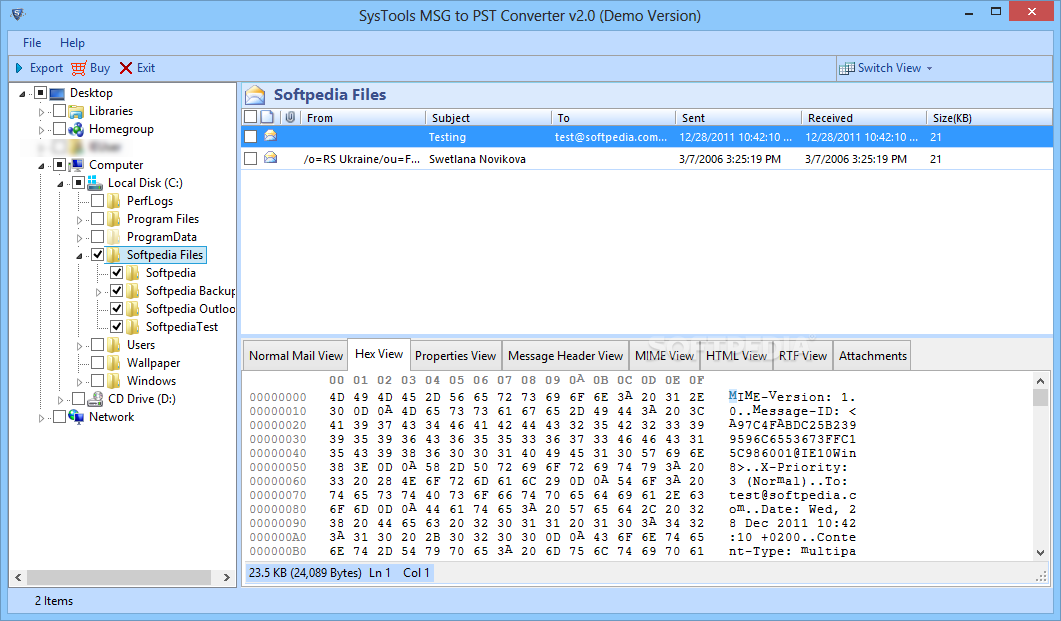The height and width of the screenshot is (621, 1061).
Task: Sort emails by the Size(KB) column header
Action: pos(989,118)
